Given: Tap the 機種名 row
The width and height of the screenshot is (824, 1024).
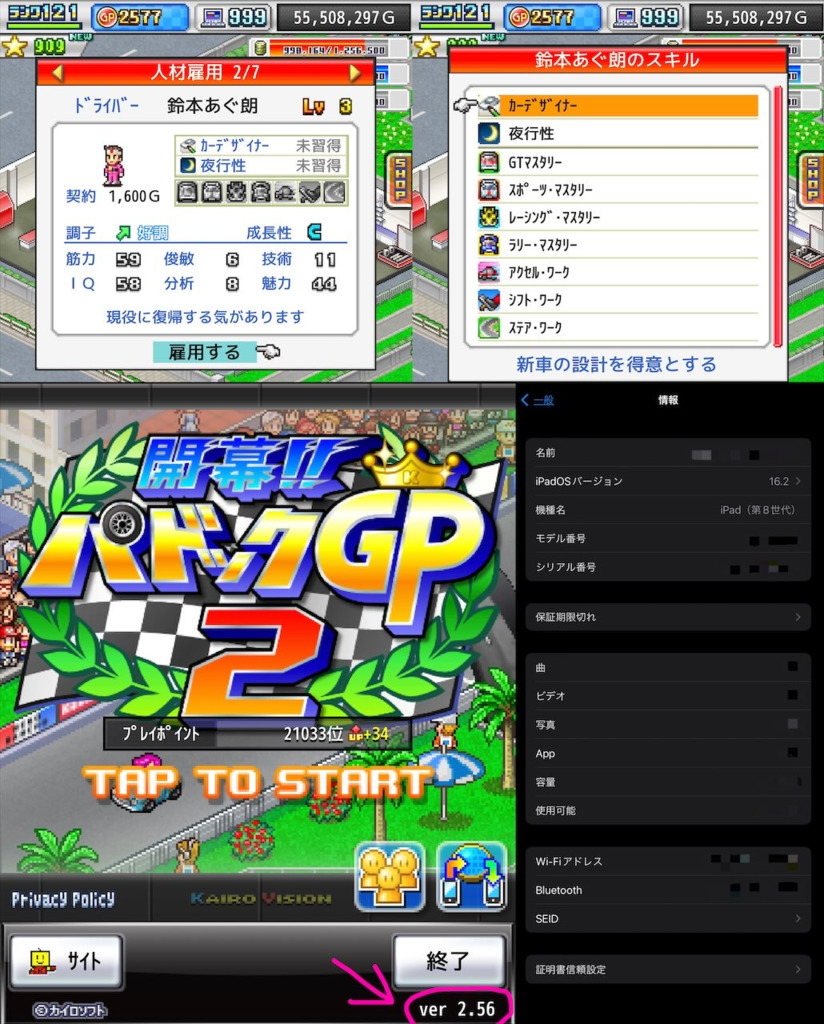Looking at the screenshot, I should coord(668,510).
